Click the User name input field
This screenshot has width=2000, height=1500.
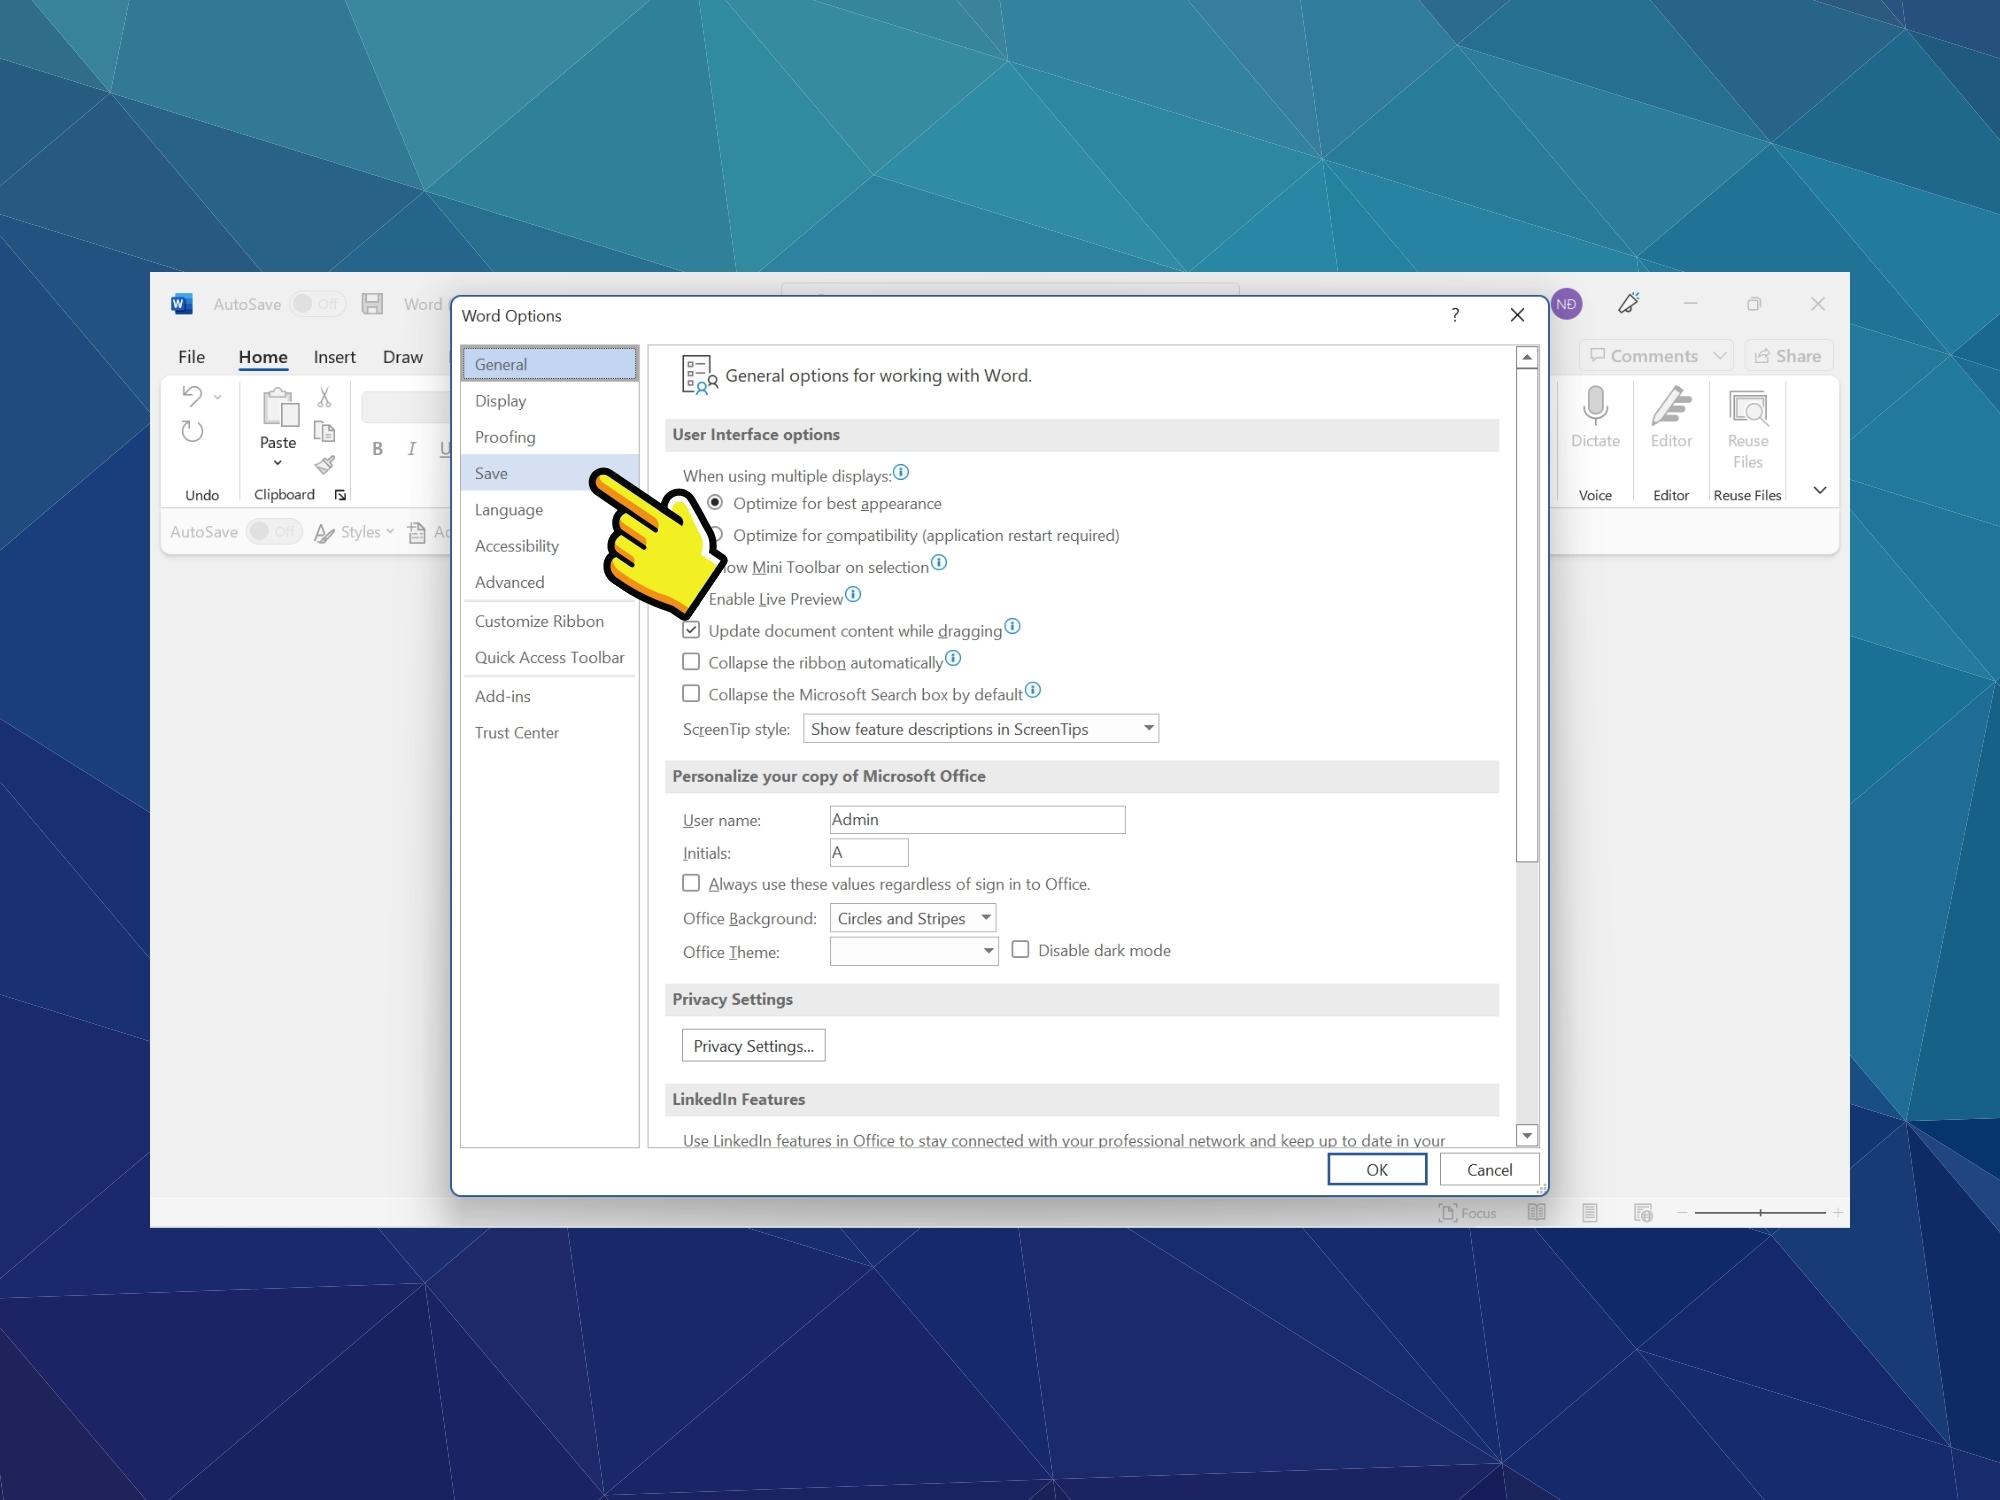point(975,818)
